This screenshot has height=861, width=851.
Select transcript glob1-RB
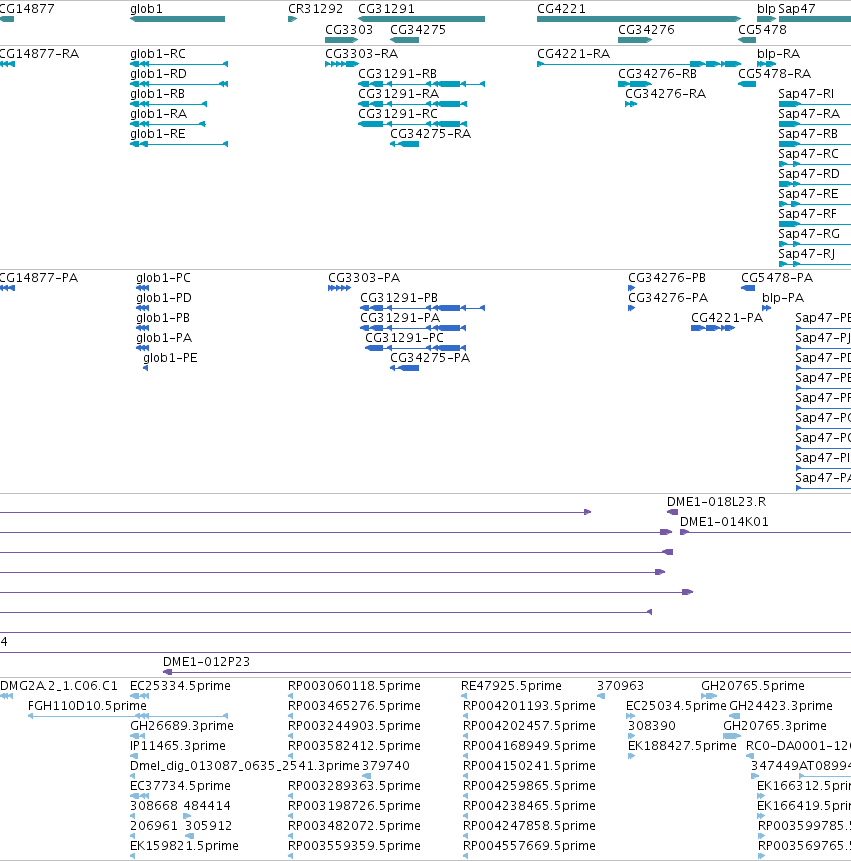click(x=169, y=104)
